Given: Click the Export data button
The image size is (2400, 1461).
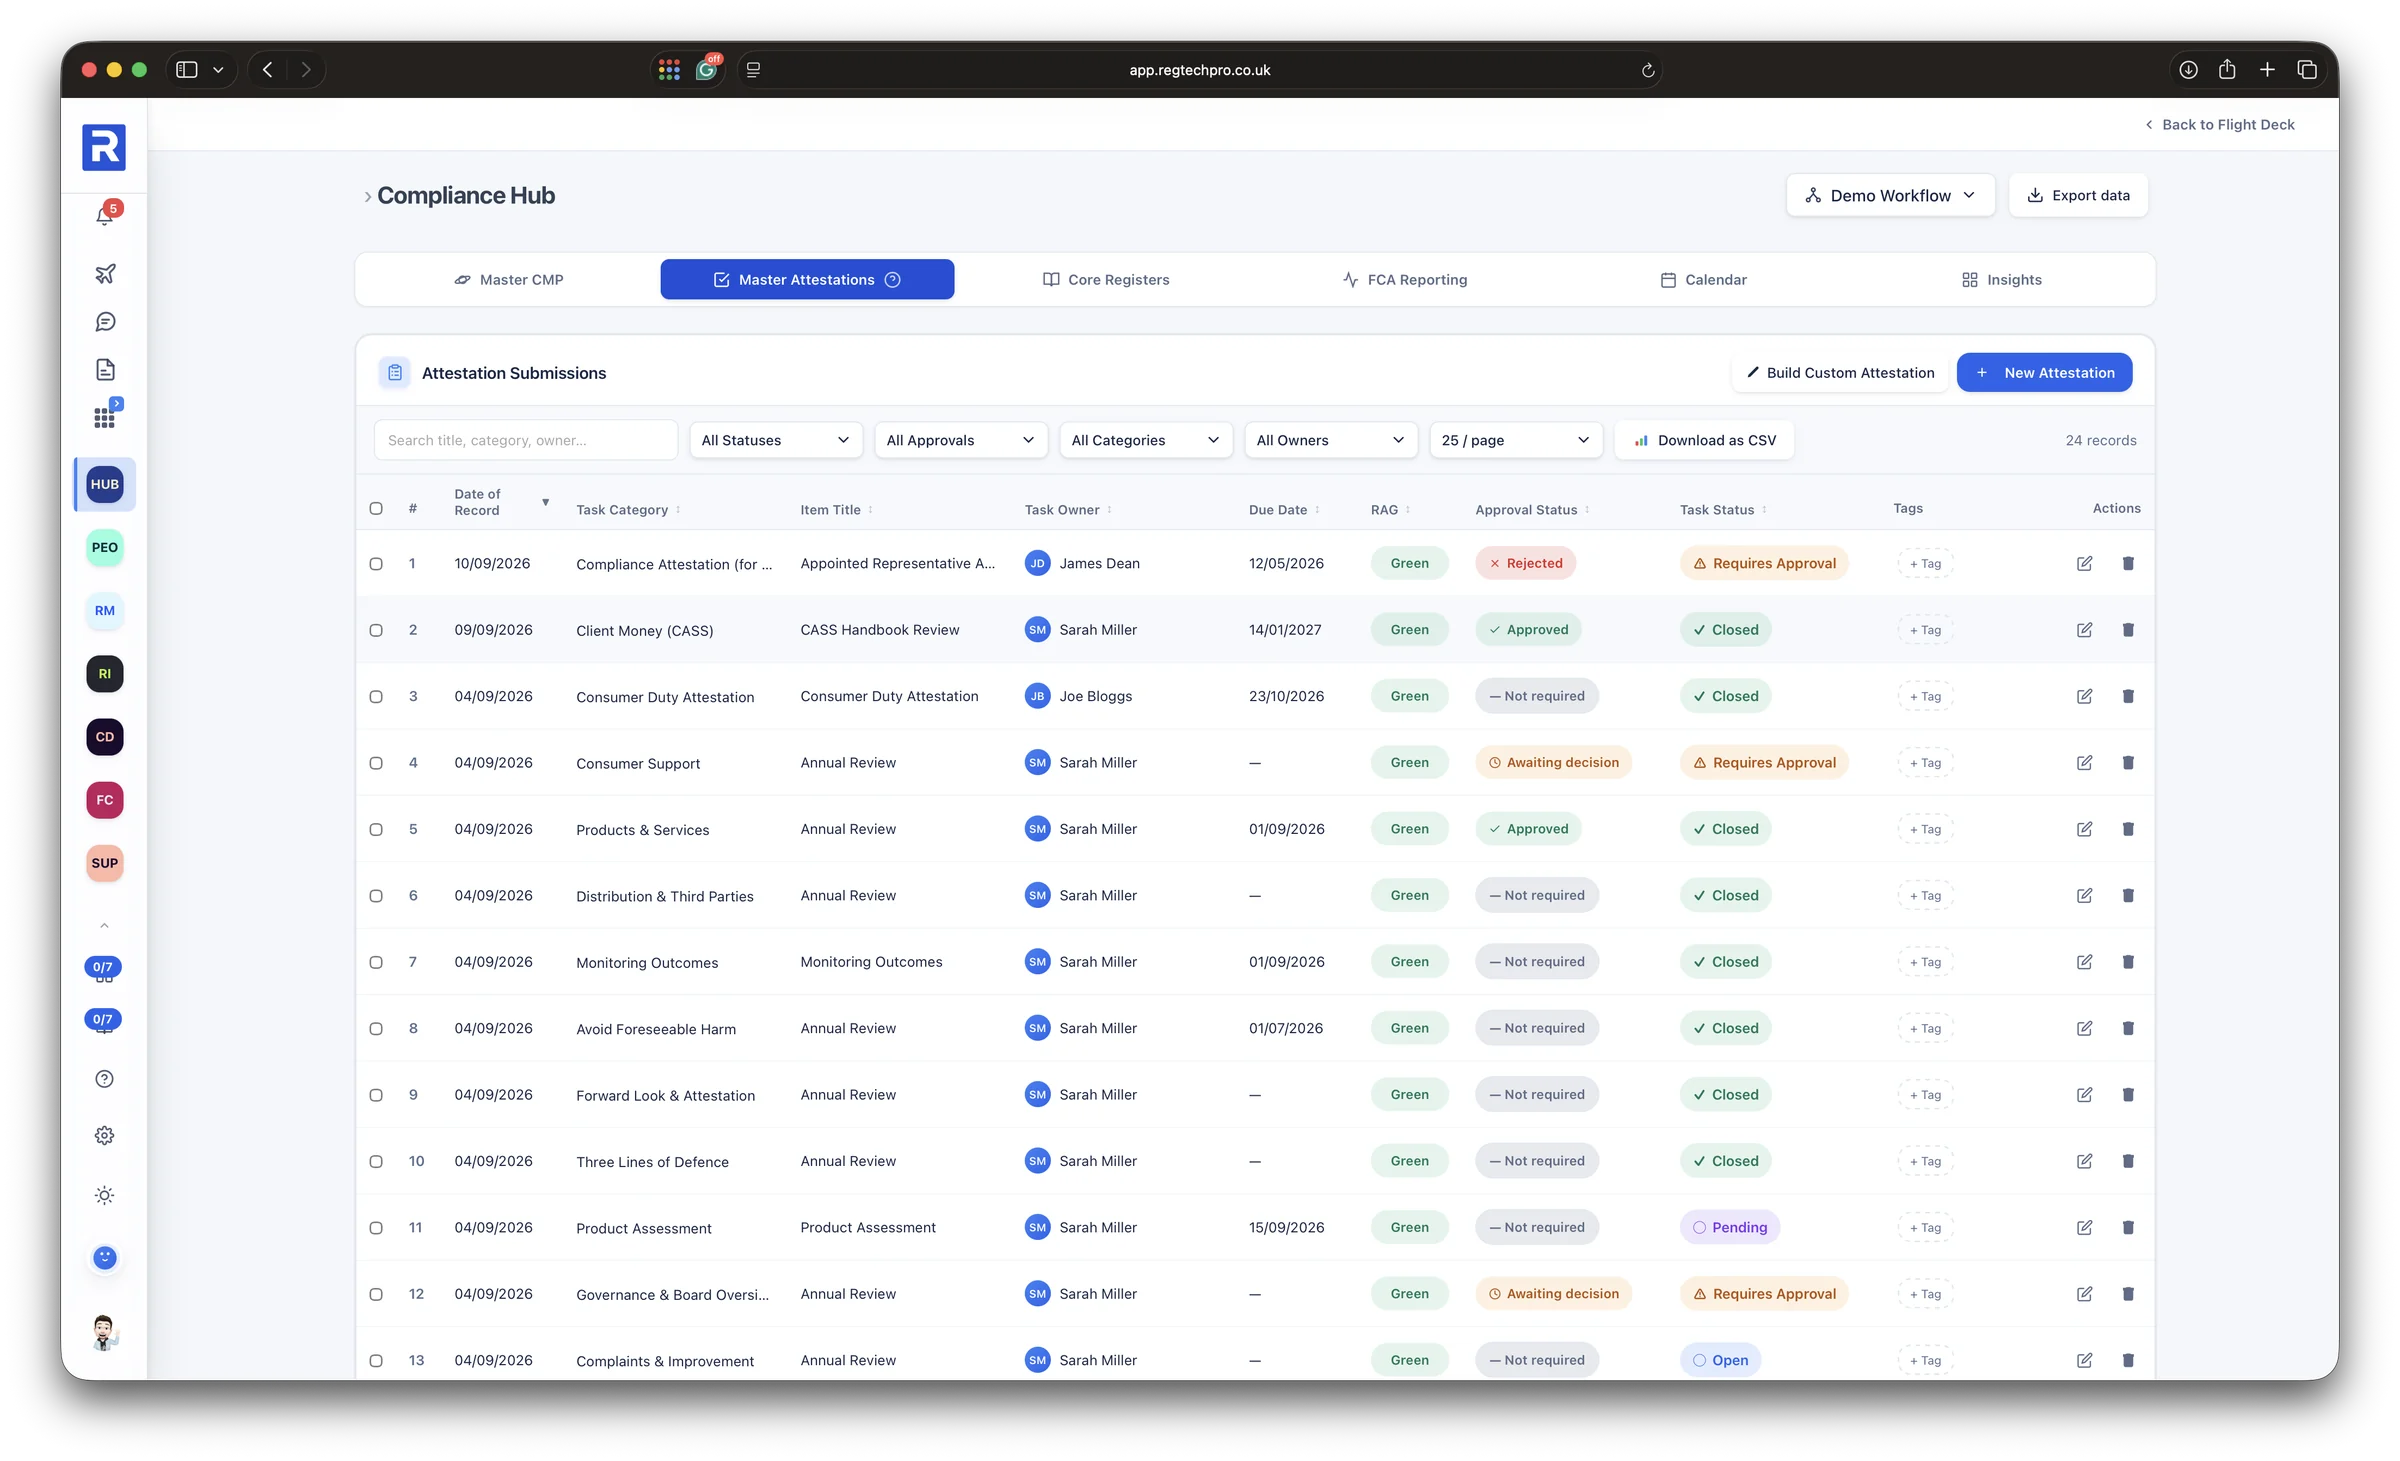Looking at the screenshot, I should tap(2078, 195).
